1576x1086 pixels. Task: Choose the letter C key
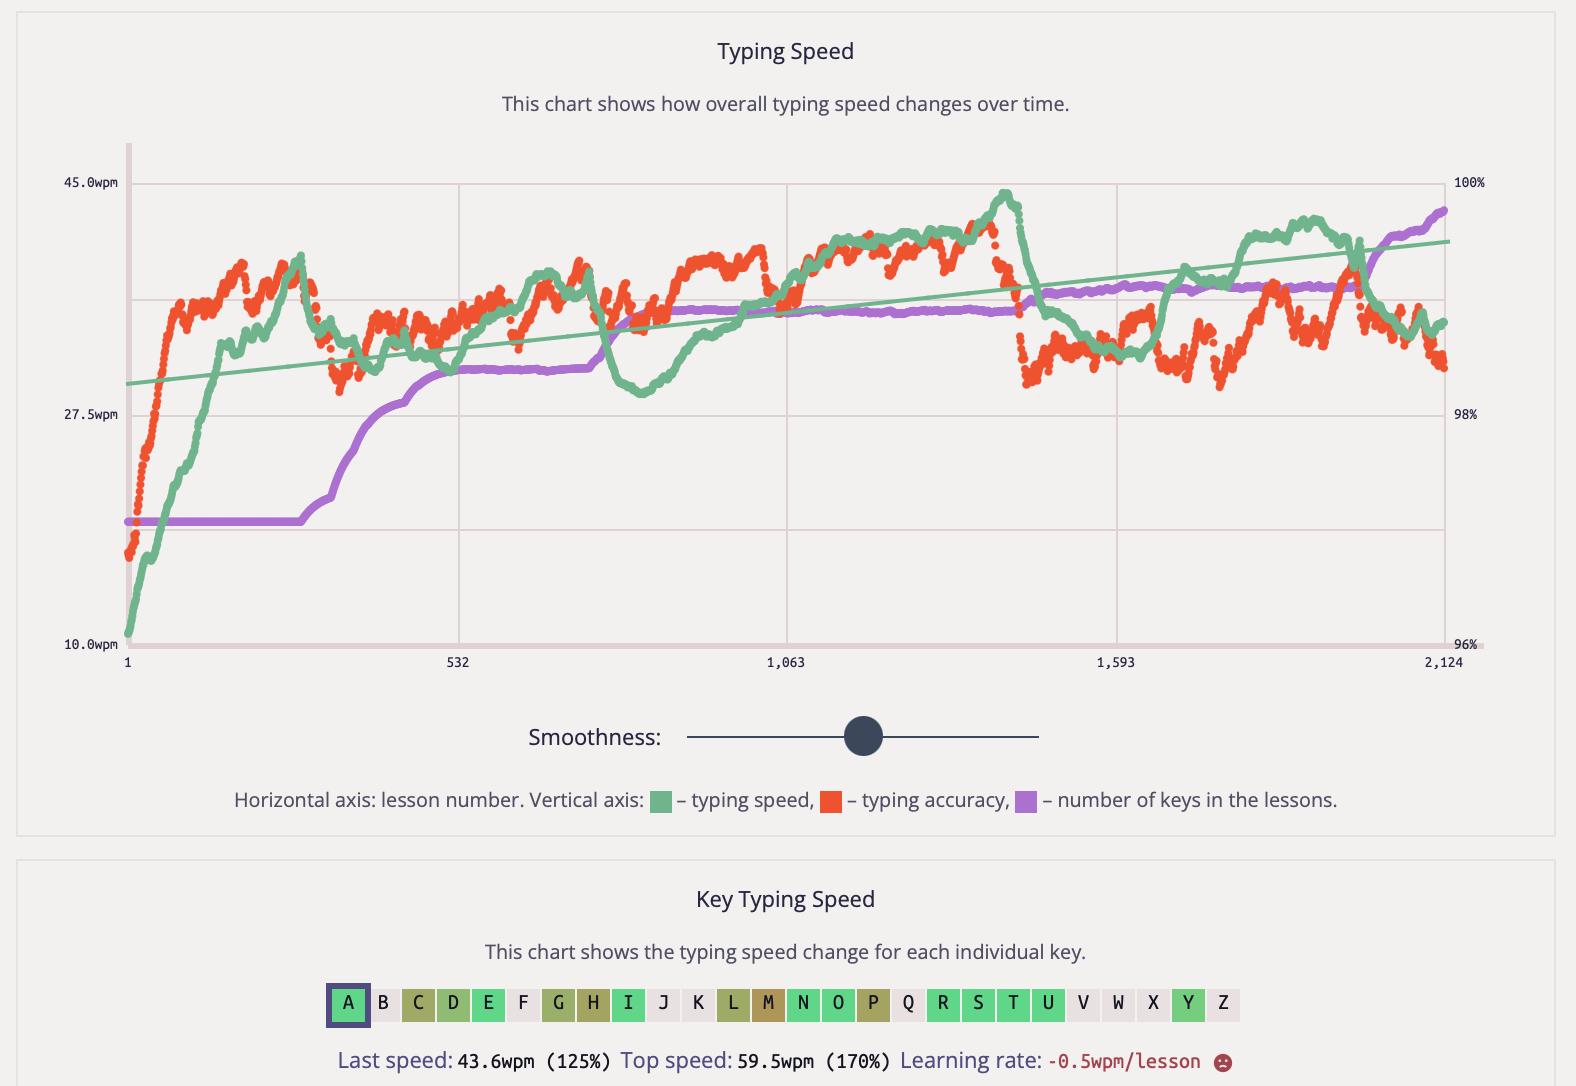pyautogui.click(x=418, y=1004)
